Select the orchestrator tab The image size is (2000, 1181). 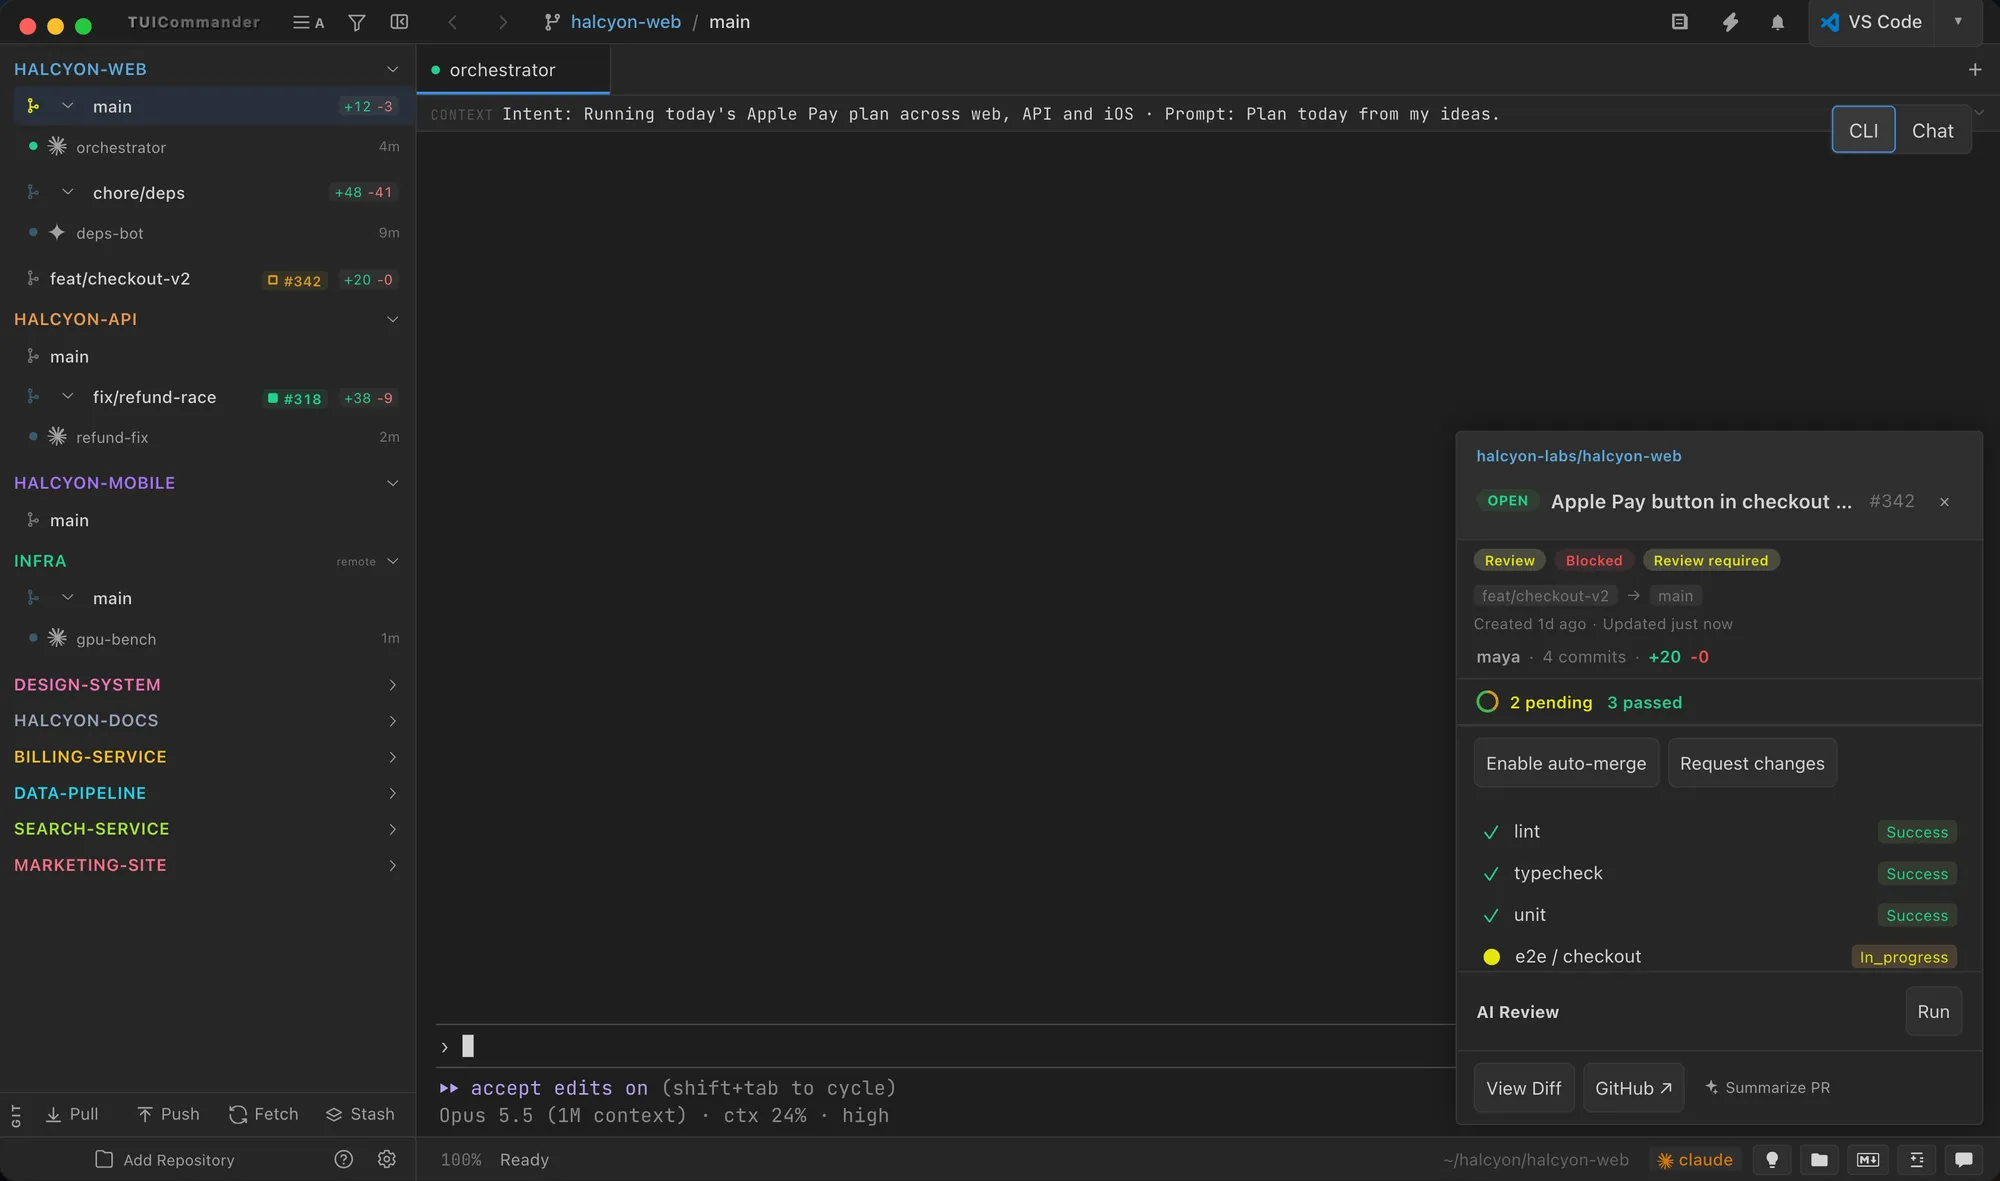tap(513, 70)
